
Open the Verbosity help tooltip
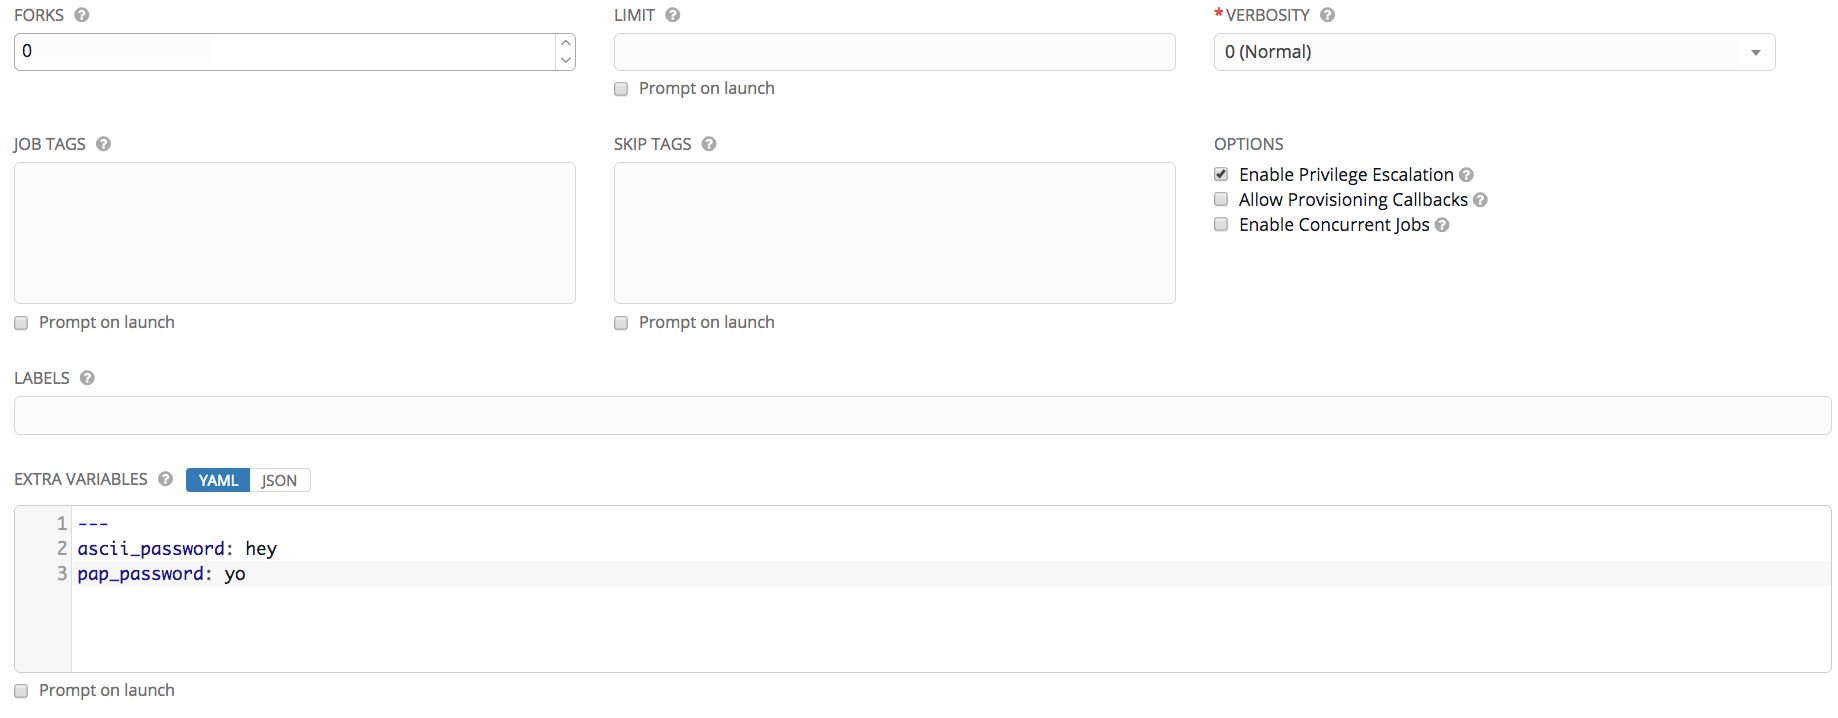pos(1327,15)
